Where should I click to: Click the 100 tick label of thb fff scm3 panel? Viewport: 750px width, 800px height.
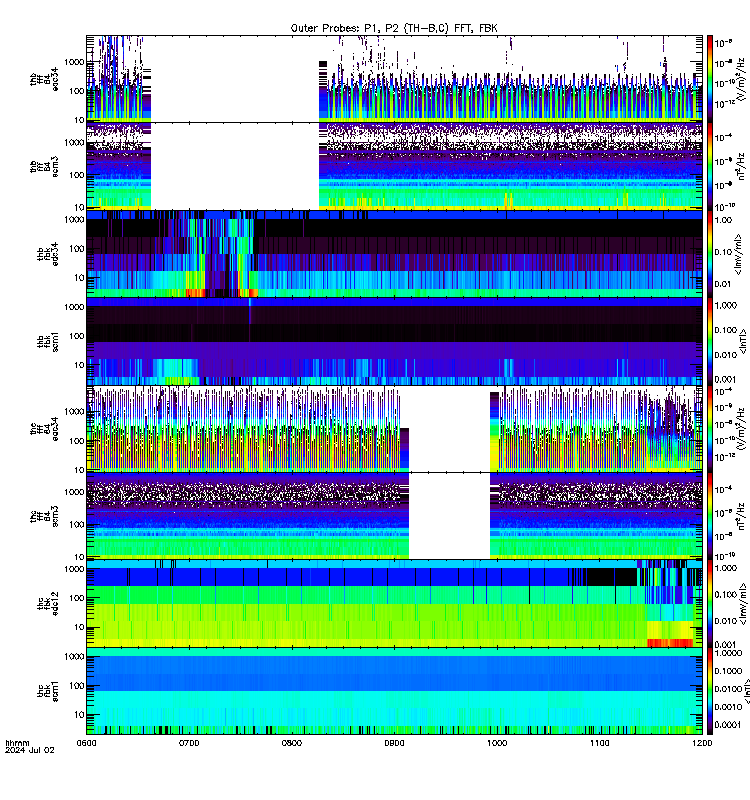tap(77, 175)
